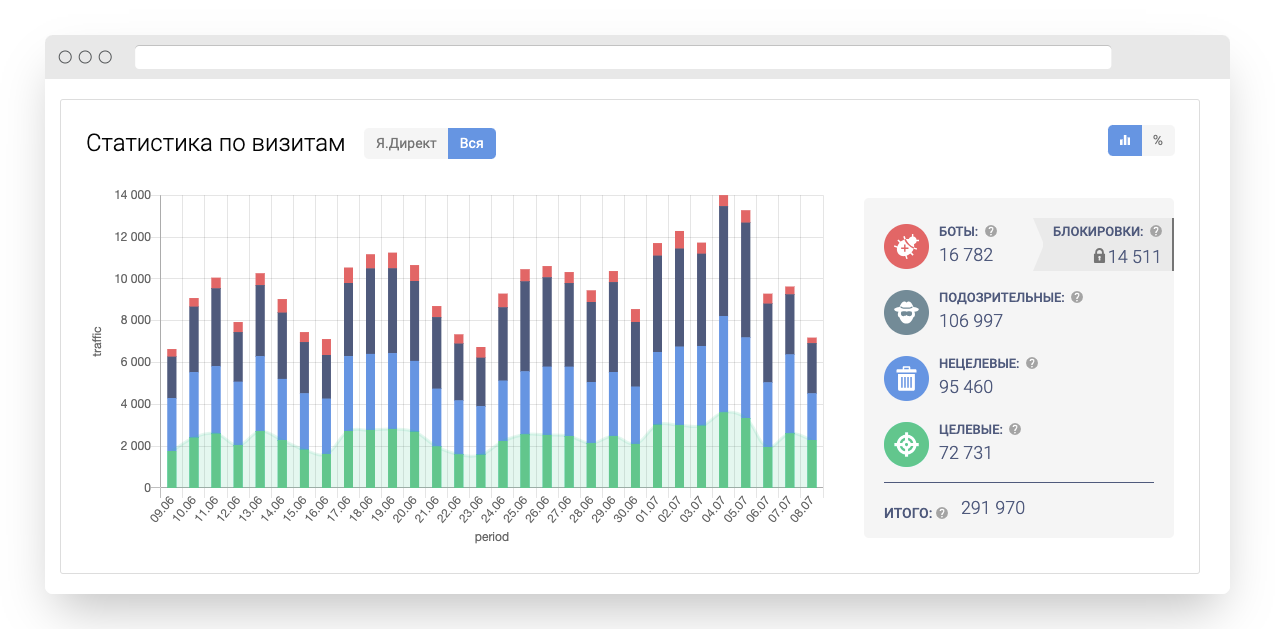Click help icon next to БЛОКИРОВКИ
The image size is (1275, 629).
[x=1156, y=231]
